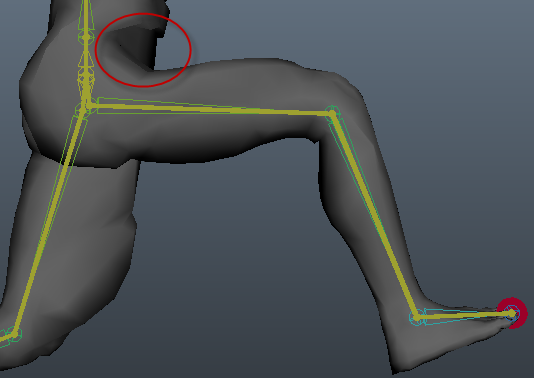
Task: Click inside the red annotation circle on the crease
Action: click(143, 50)
